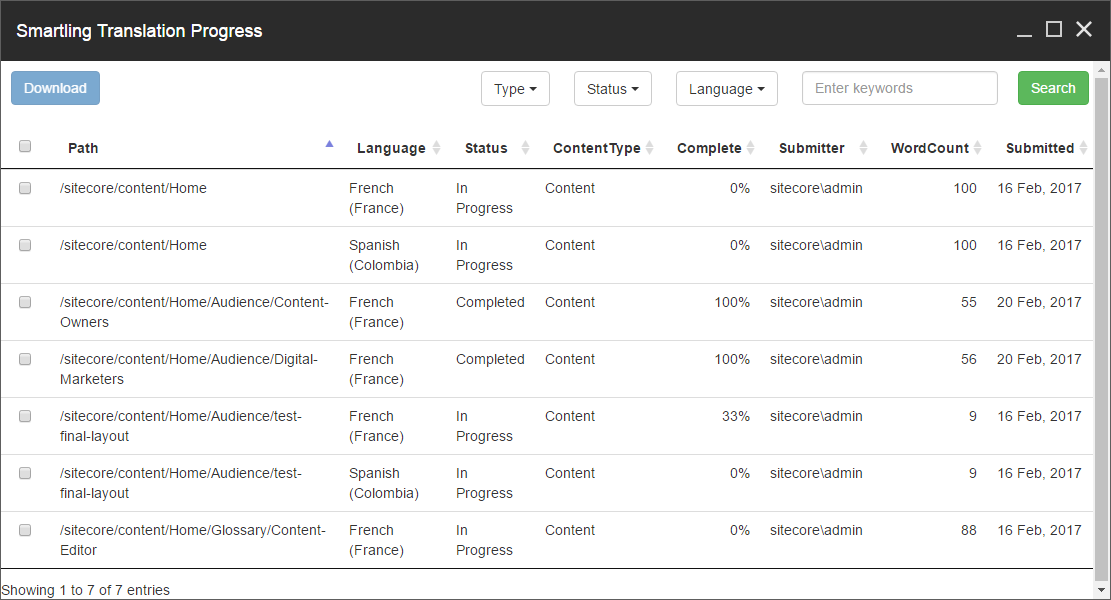Click the /sitecore/content/Home/Glossary/Content-Editor path

click(193, 540)
